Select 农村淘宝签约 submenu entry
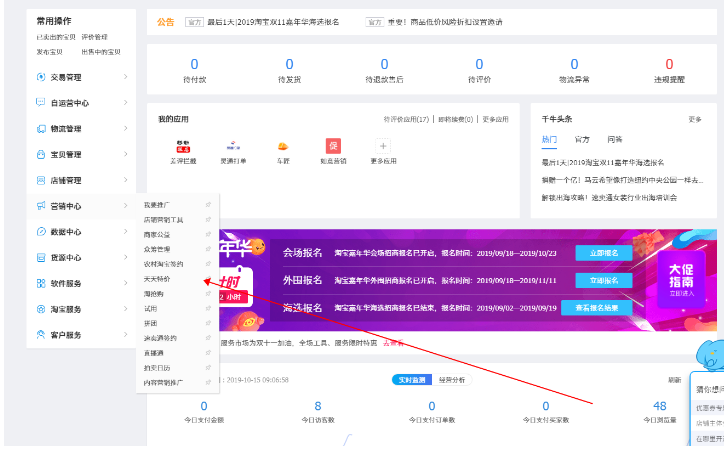This screenshot has width=727, height=454. (x=163, y=264)
